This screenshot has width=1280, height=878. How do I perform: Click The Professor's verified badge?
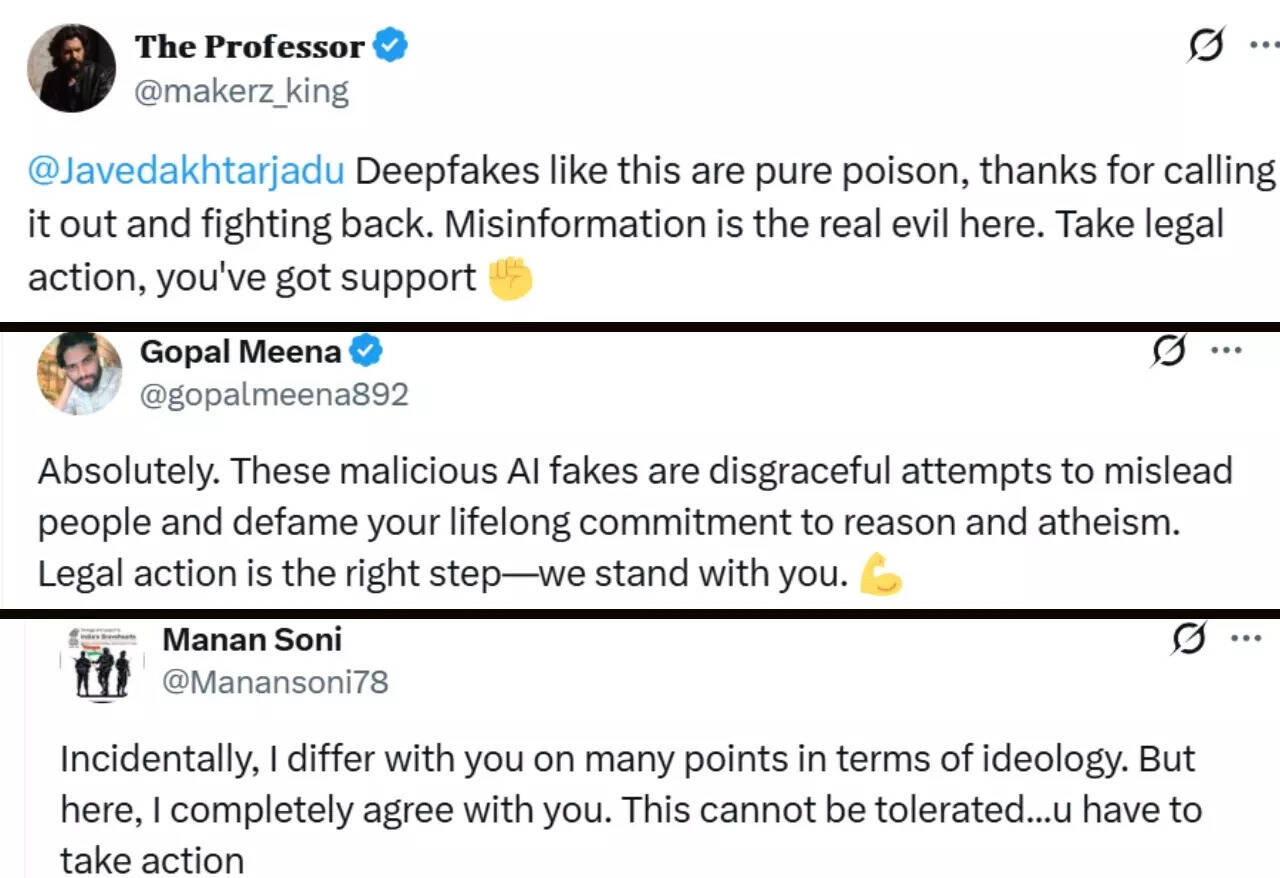pos(390,47)
